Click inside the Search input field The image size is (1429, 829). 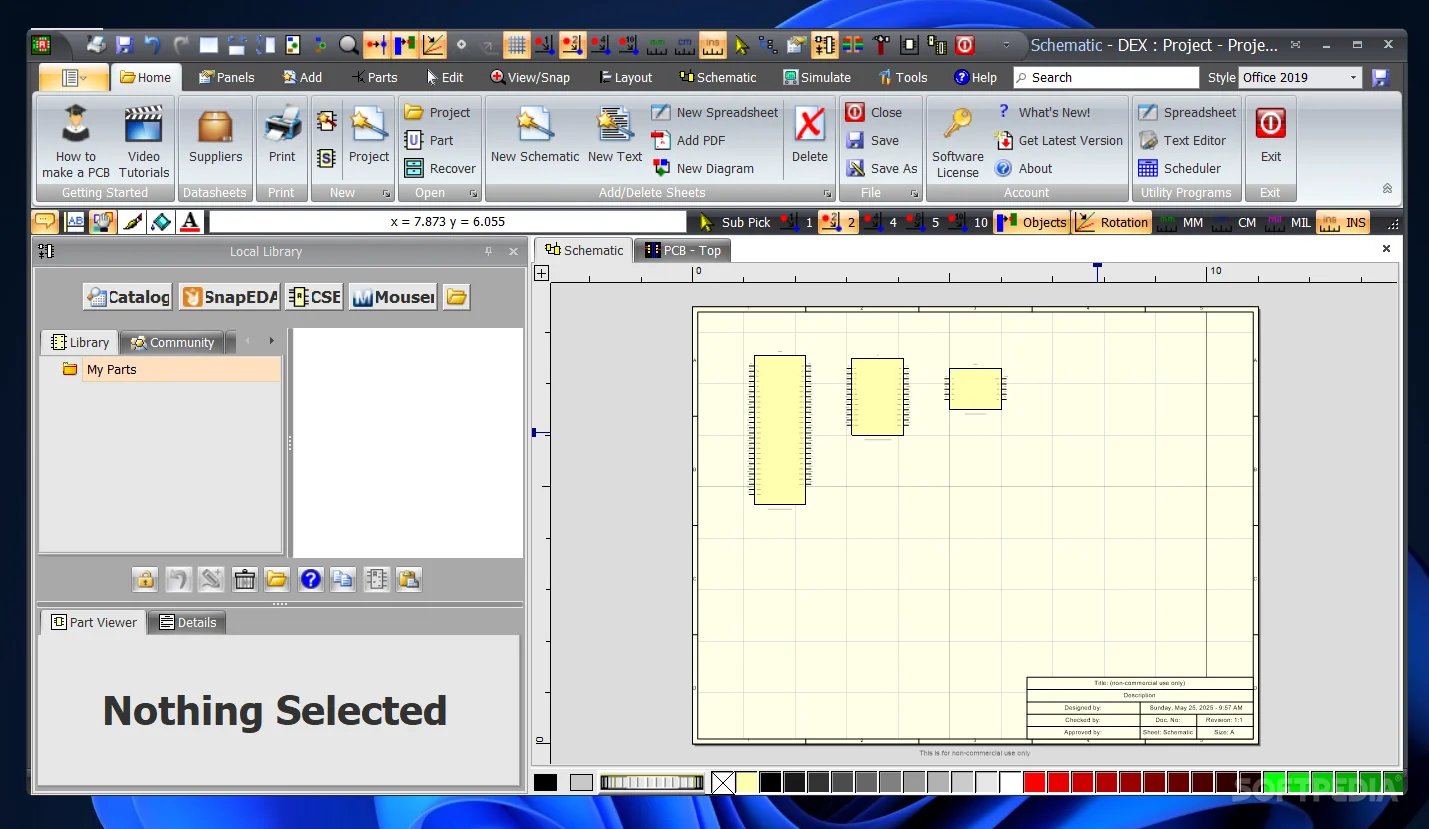pyautogui.click(x=1105, y=77)
